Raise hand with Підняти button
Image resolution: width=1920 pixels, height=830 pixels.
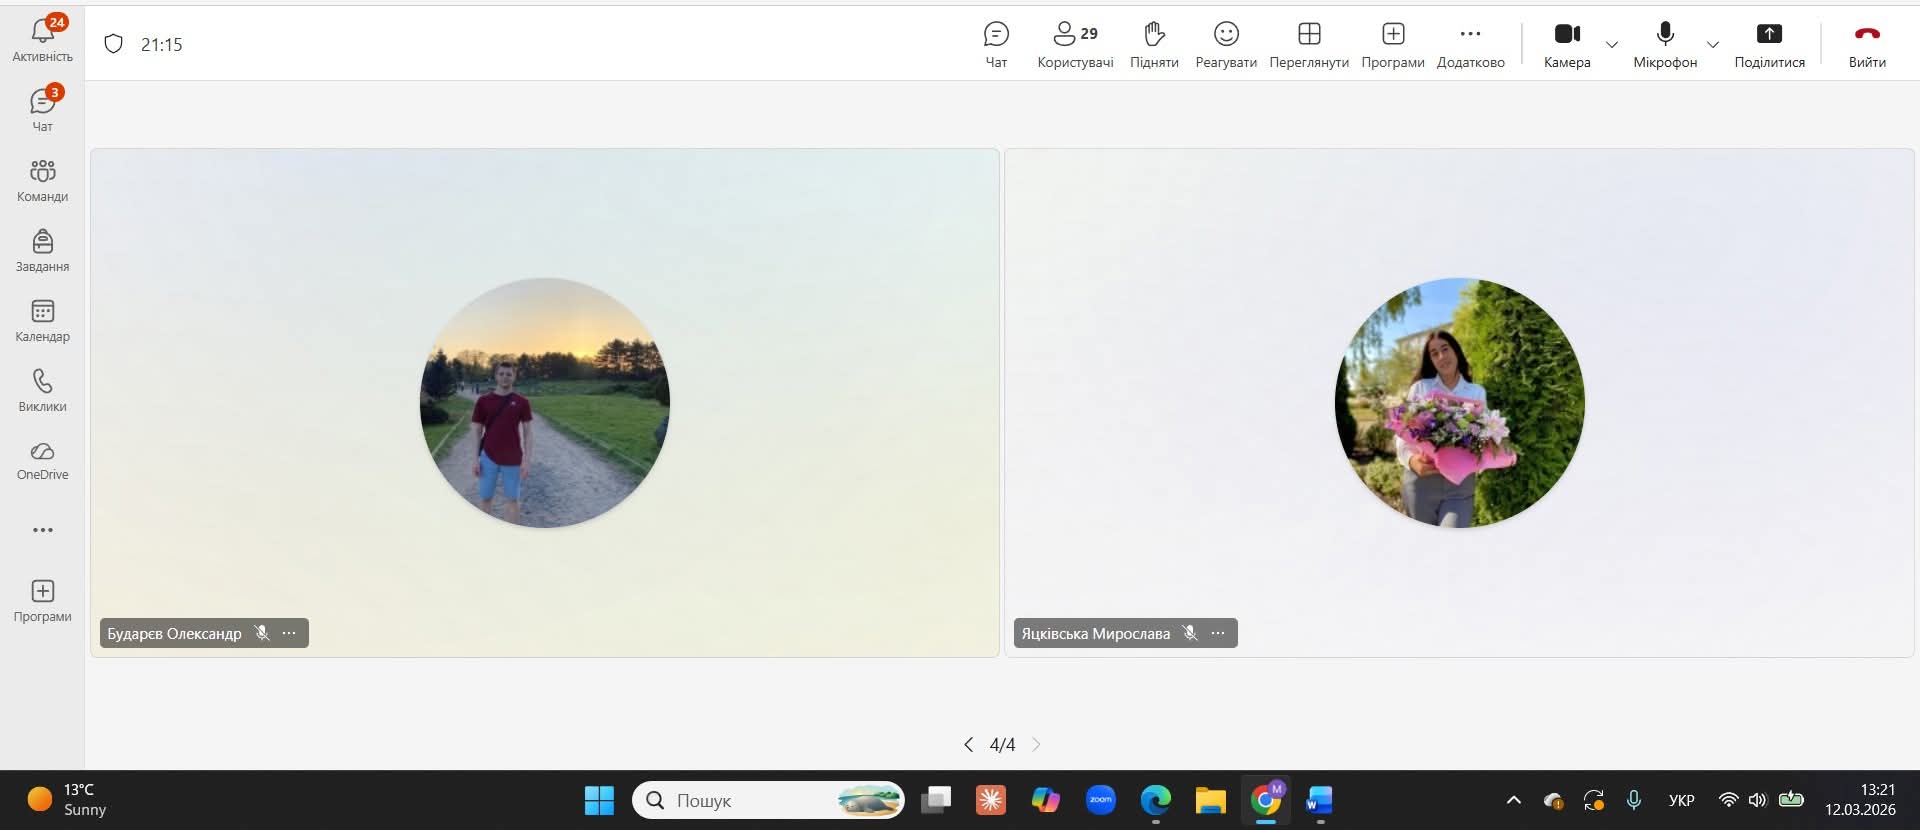pyautogui.click(x=1154, y=44)
